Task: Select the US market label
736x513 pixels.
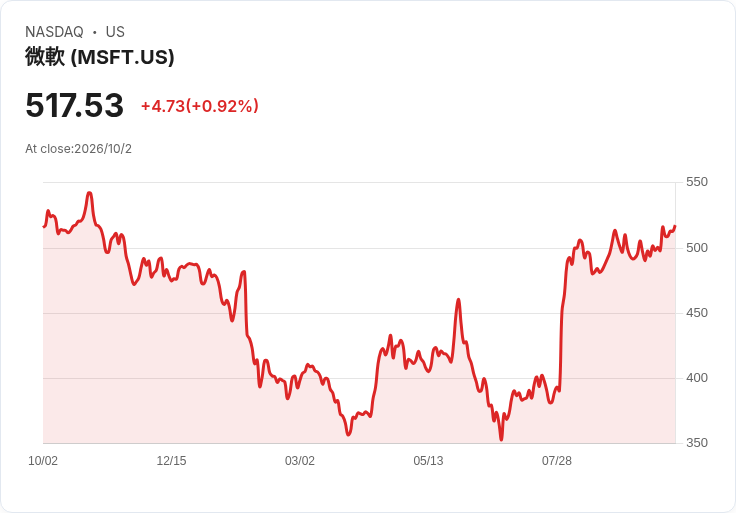Action: (x=115, y=32)
